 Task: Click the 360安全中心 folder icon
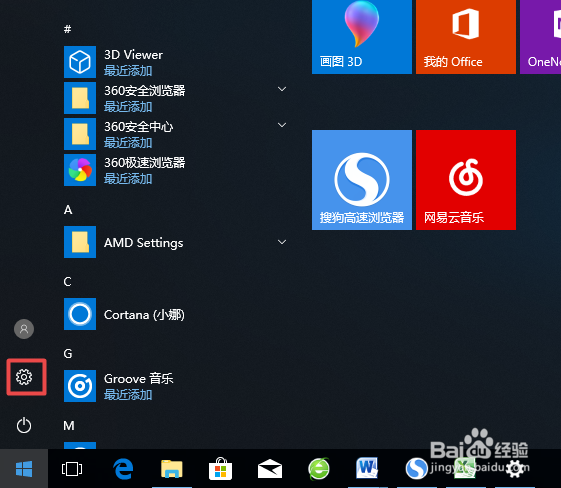[80, 134]
